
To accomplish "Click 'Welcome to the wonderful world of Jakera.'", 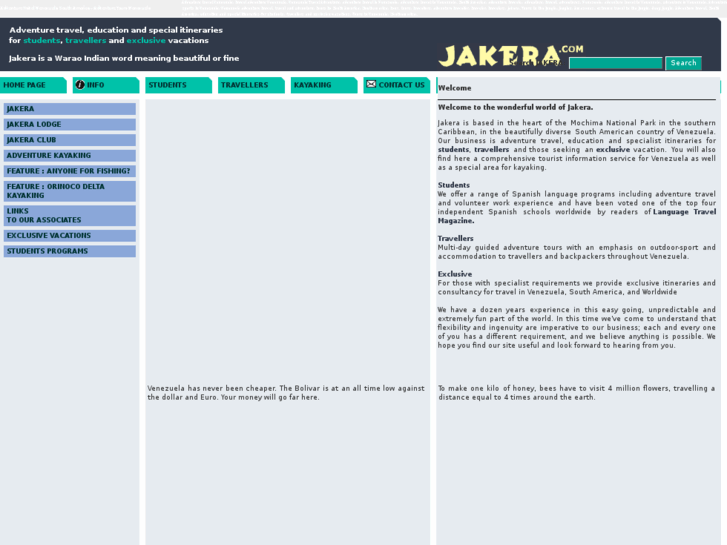I will point(515,108).
